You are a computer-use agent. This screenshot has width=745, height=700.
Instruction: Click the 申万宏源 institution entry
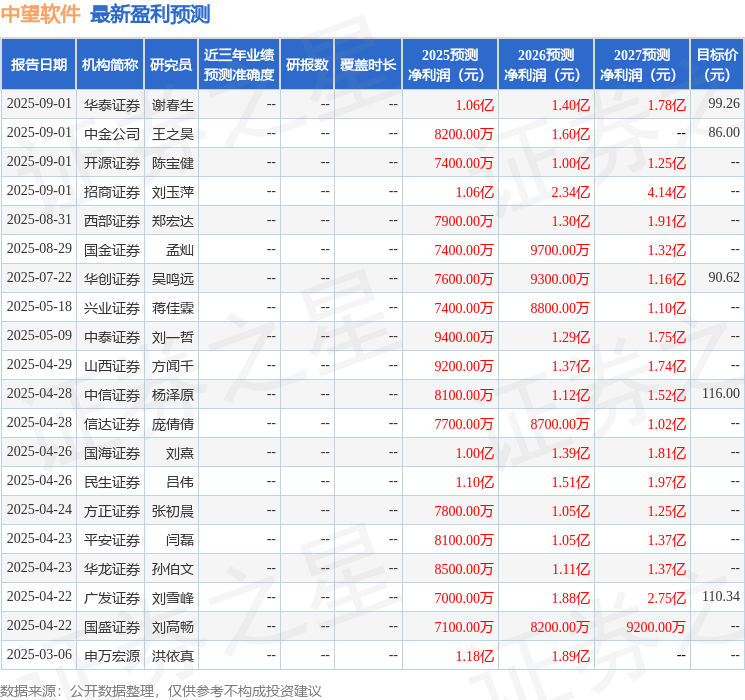click(x=111, y=656)
